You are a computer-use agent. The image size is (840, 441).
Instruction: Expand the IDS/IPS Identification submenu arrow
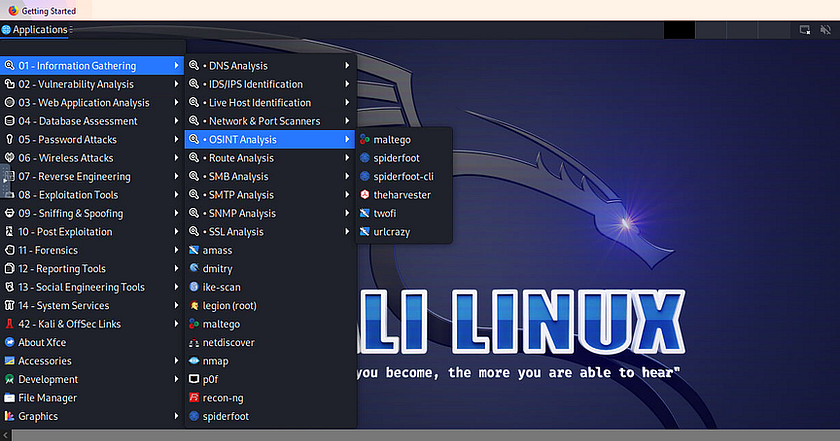pos(347,84)
